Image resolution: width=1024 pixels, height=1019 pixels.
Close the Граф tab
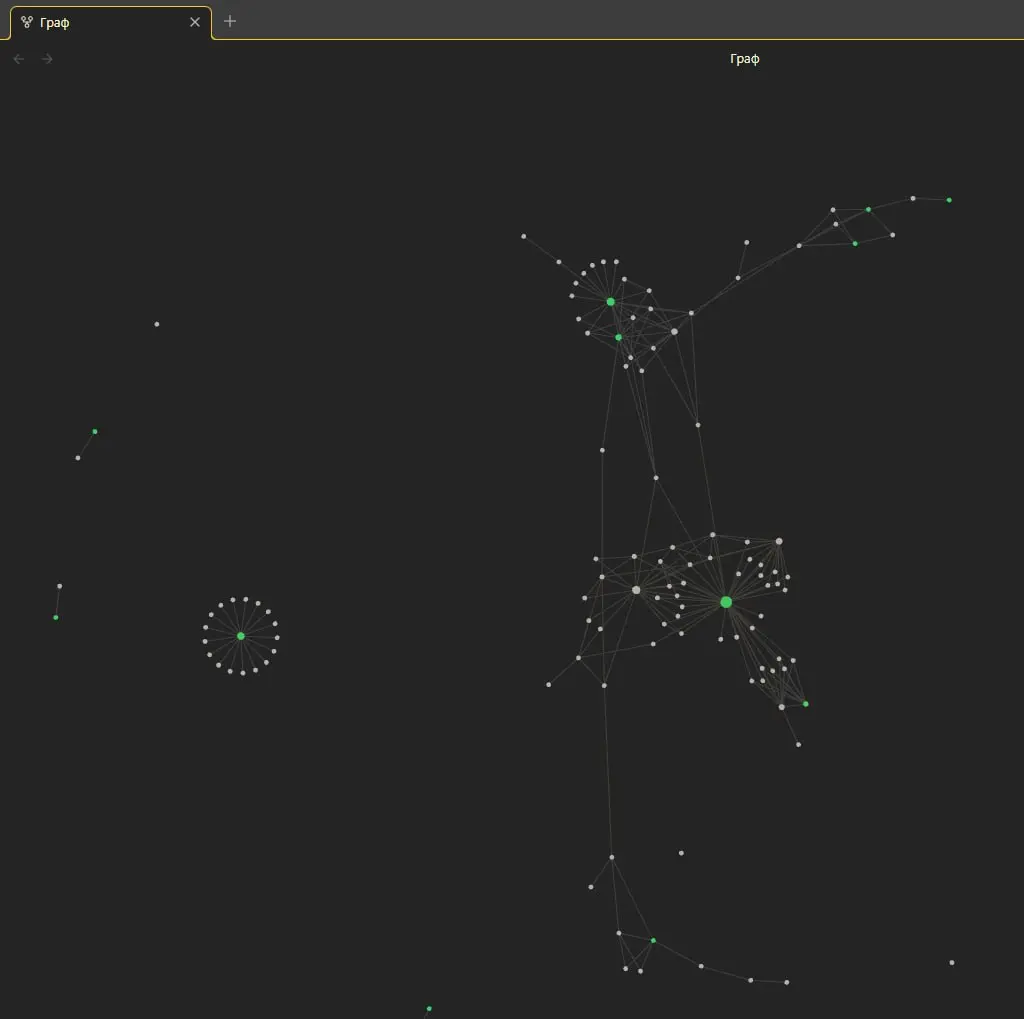click(195, 22)
